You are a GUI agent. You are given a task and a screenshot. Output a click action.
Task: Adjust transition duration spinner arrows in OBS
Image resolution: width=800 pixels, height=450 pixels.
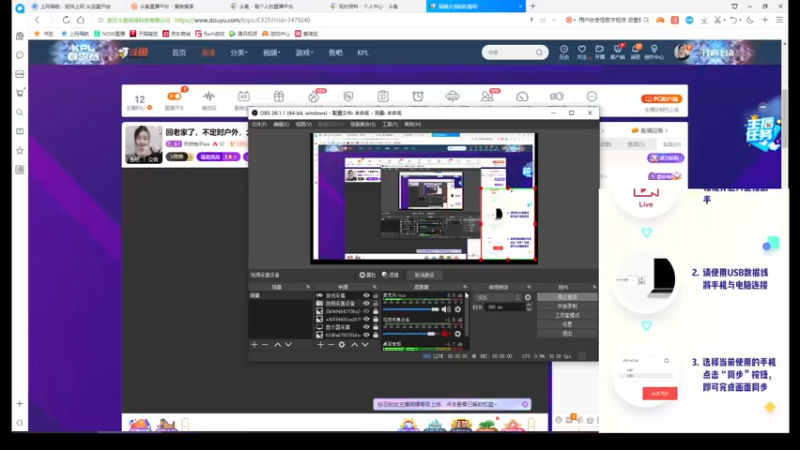529,307
